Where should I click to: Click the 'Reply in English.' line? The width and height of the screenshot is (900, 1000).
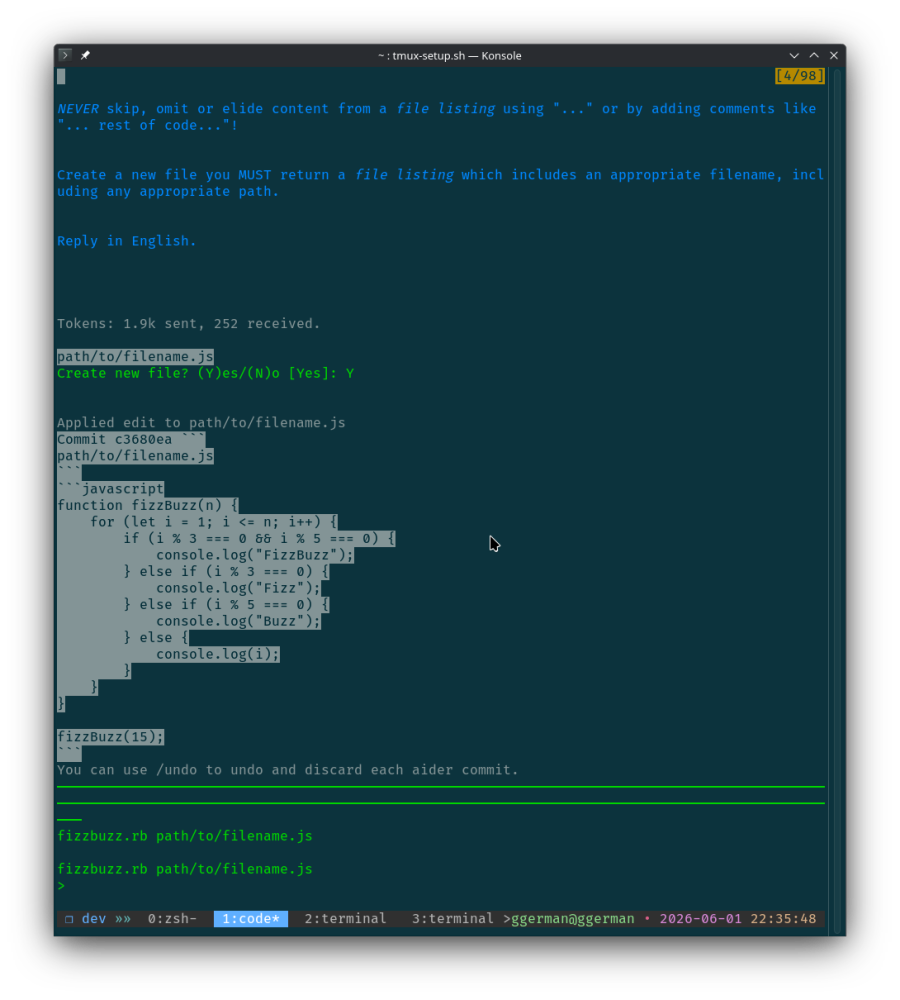tap(126, 241)
